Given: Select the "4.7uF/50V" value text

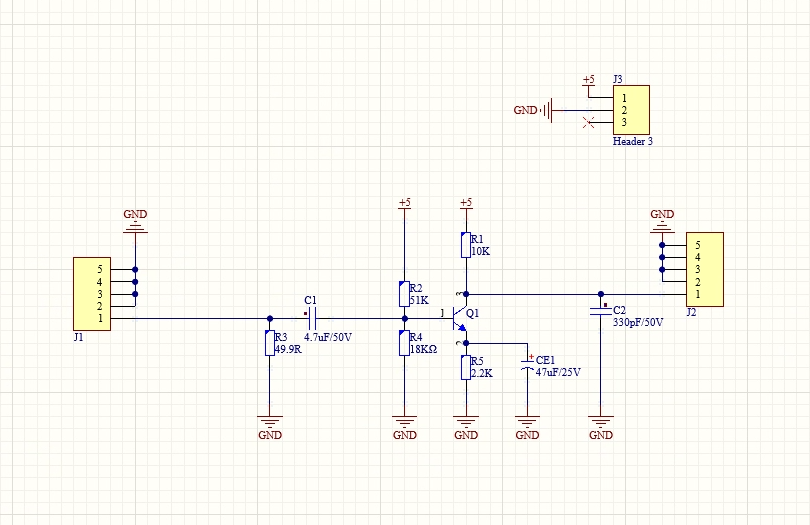Looking at the screenshot, I should [x=328, y=337].
